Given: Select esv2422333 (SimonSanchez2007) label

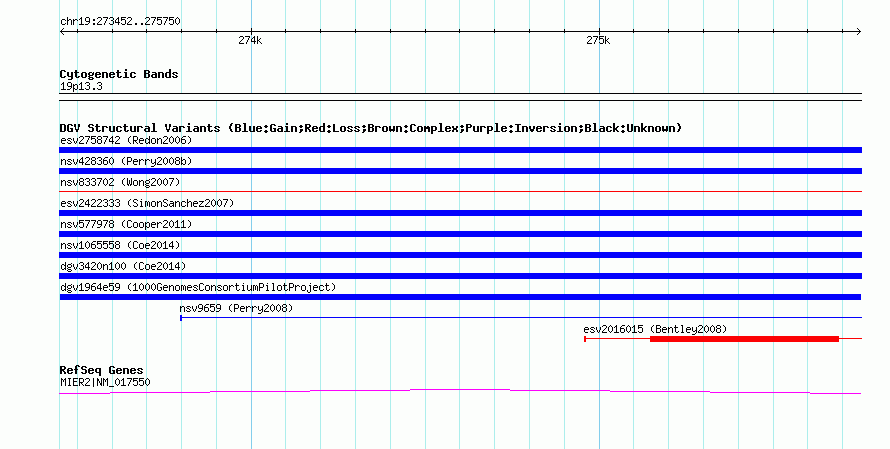Looking at the screenshot, I should point(147,203).
